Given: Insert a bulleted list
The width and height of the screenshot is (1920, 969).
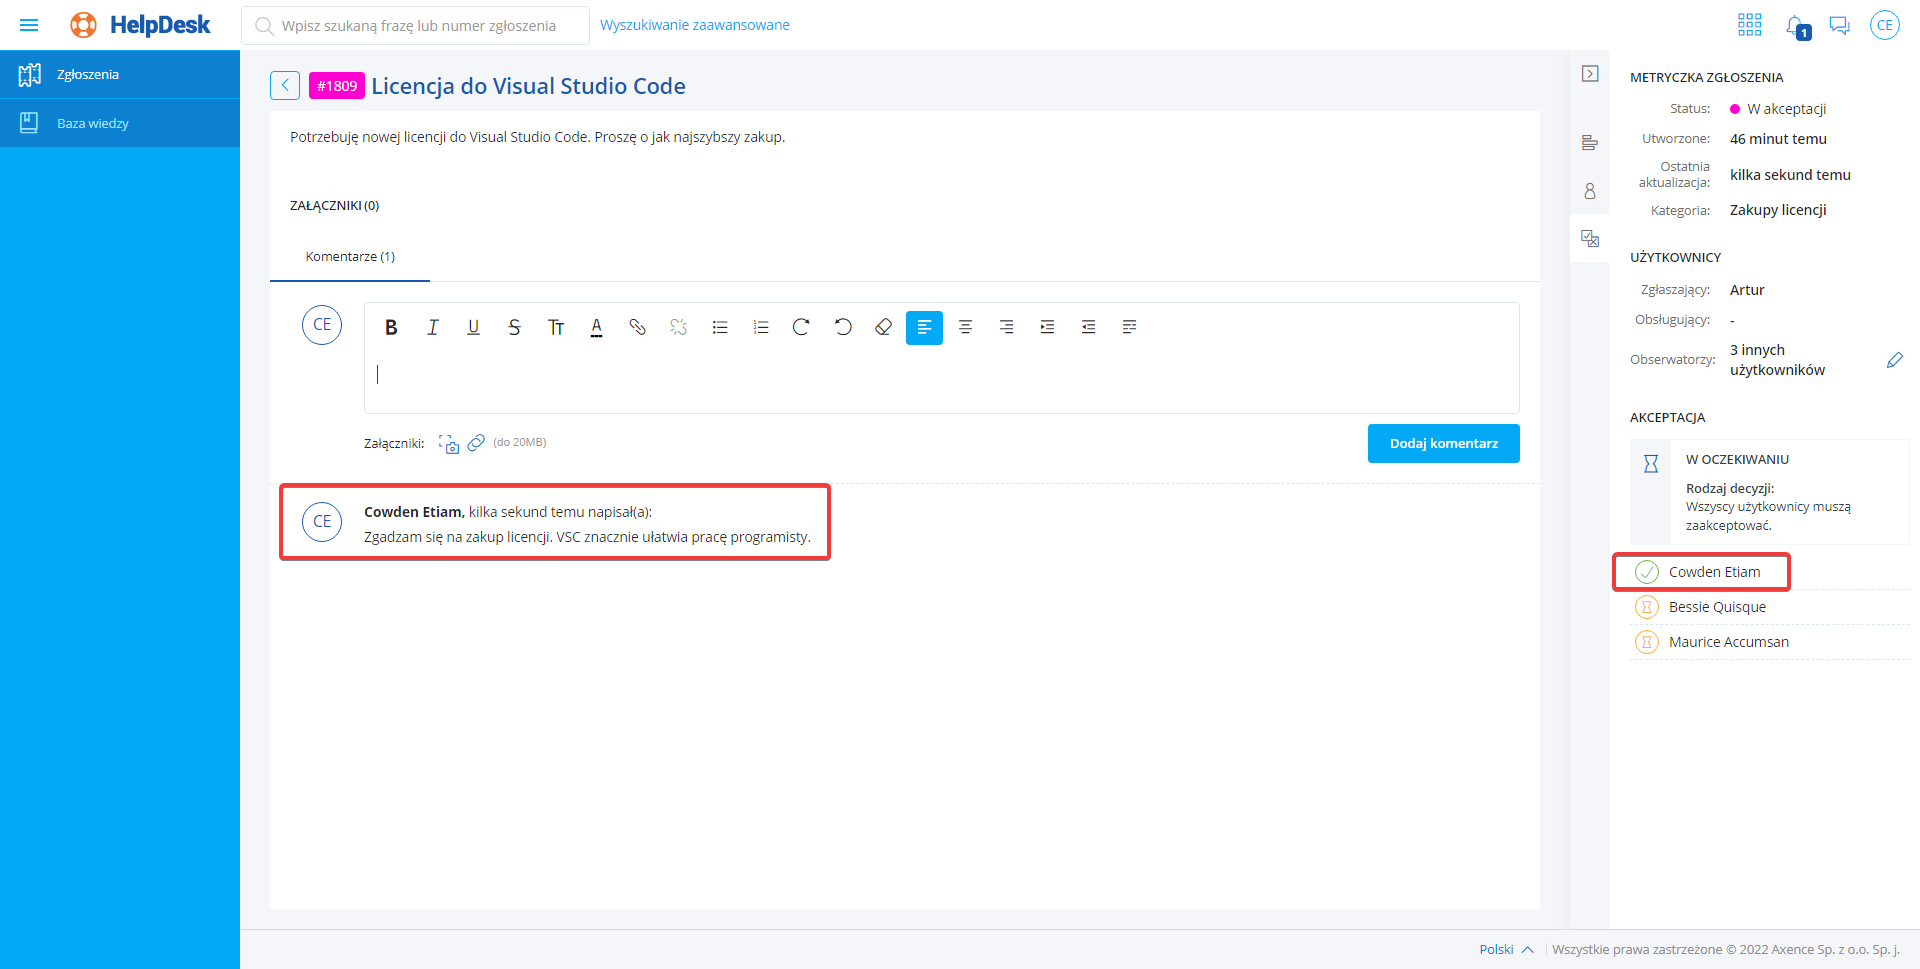Looking at the screenshot, I should 719,327.
